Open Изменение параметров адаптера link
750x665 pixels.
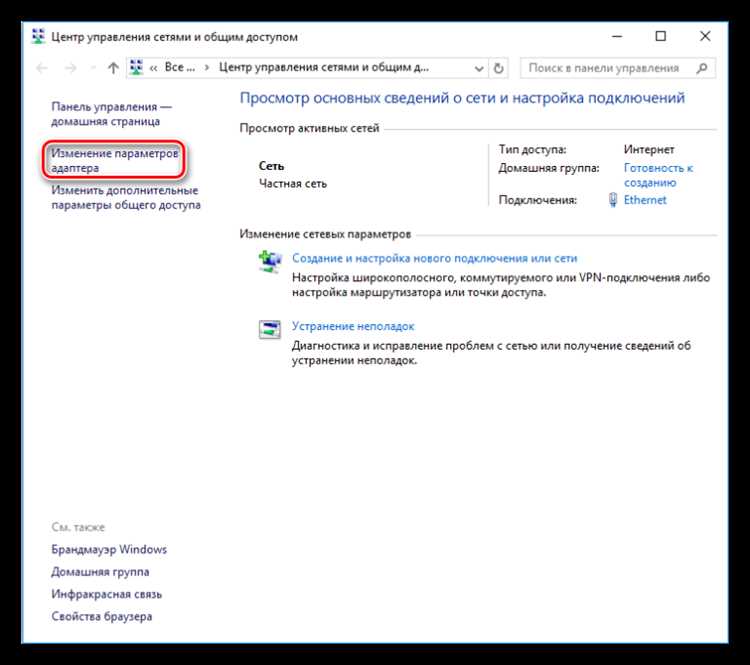point(115,160)
